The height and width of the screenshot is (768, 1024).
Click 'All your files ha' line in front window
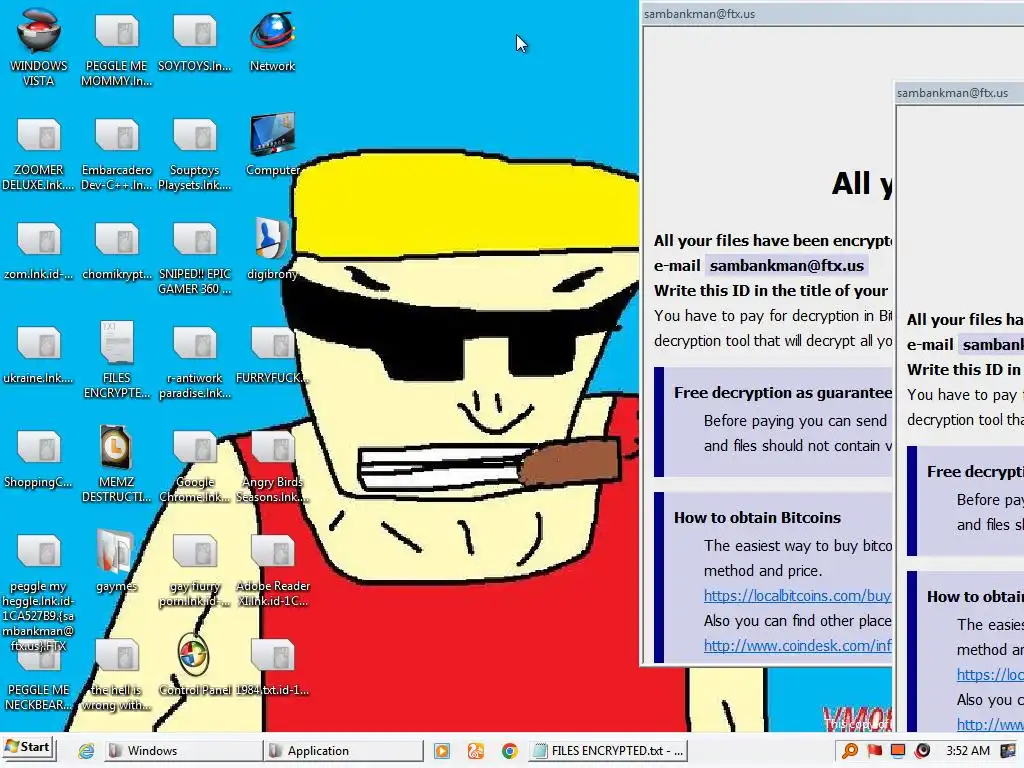pyautogui.click(x=965, y=319)
